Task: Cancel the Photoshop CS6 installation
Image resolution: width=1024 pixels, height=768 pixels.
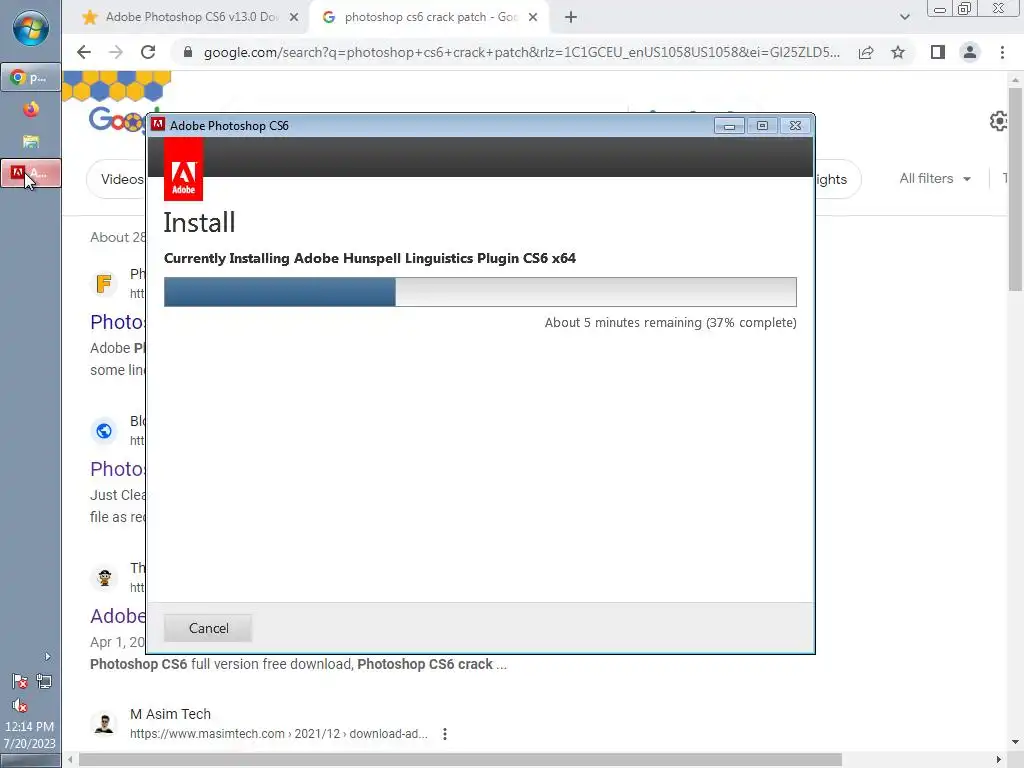Action: click(x=208, y=628)
